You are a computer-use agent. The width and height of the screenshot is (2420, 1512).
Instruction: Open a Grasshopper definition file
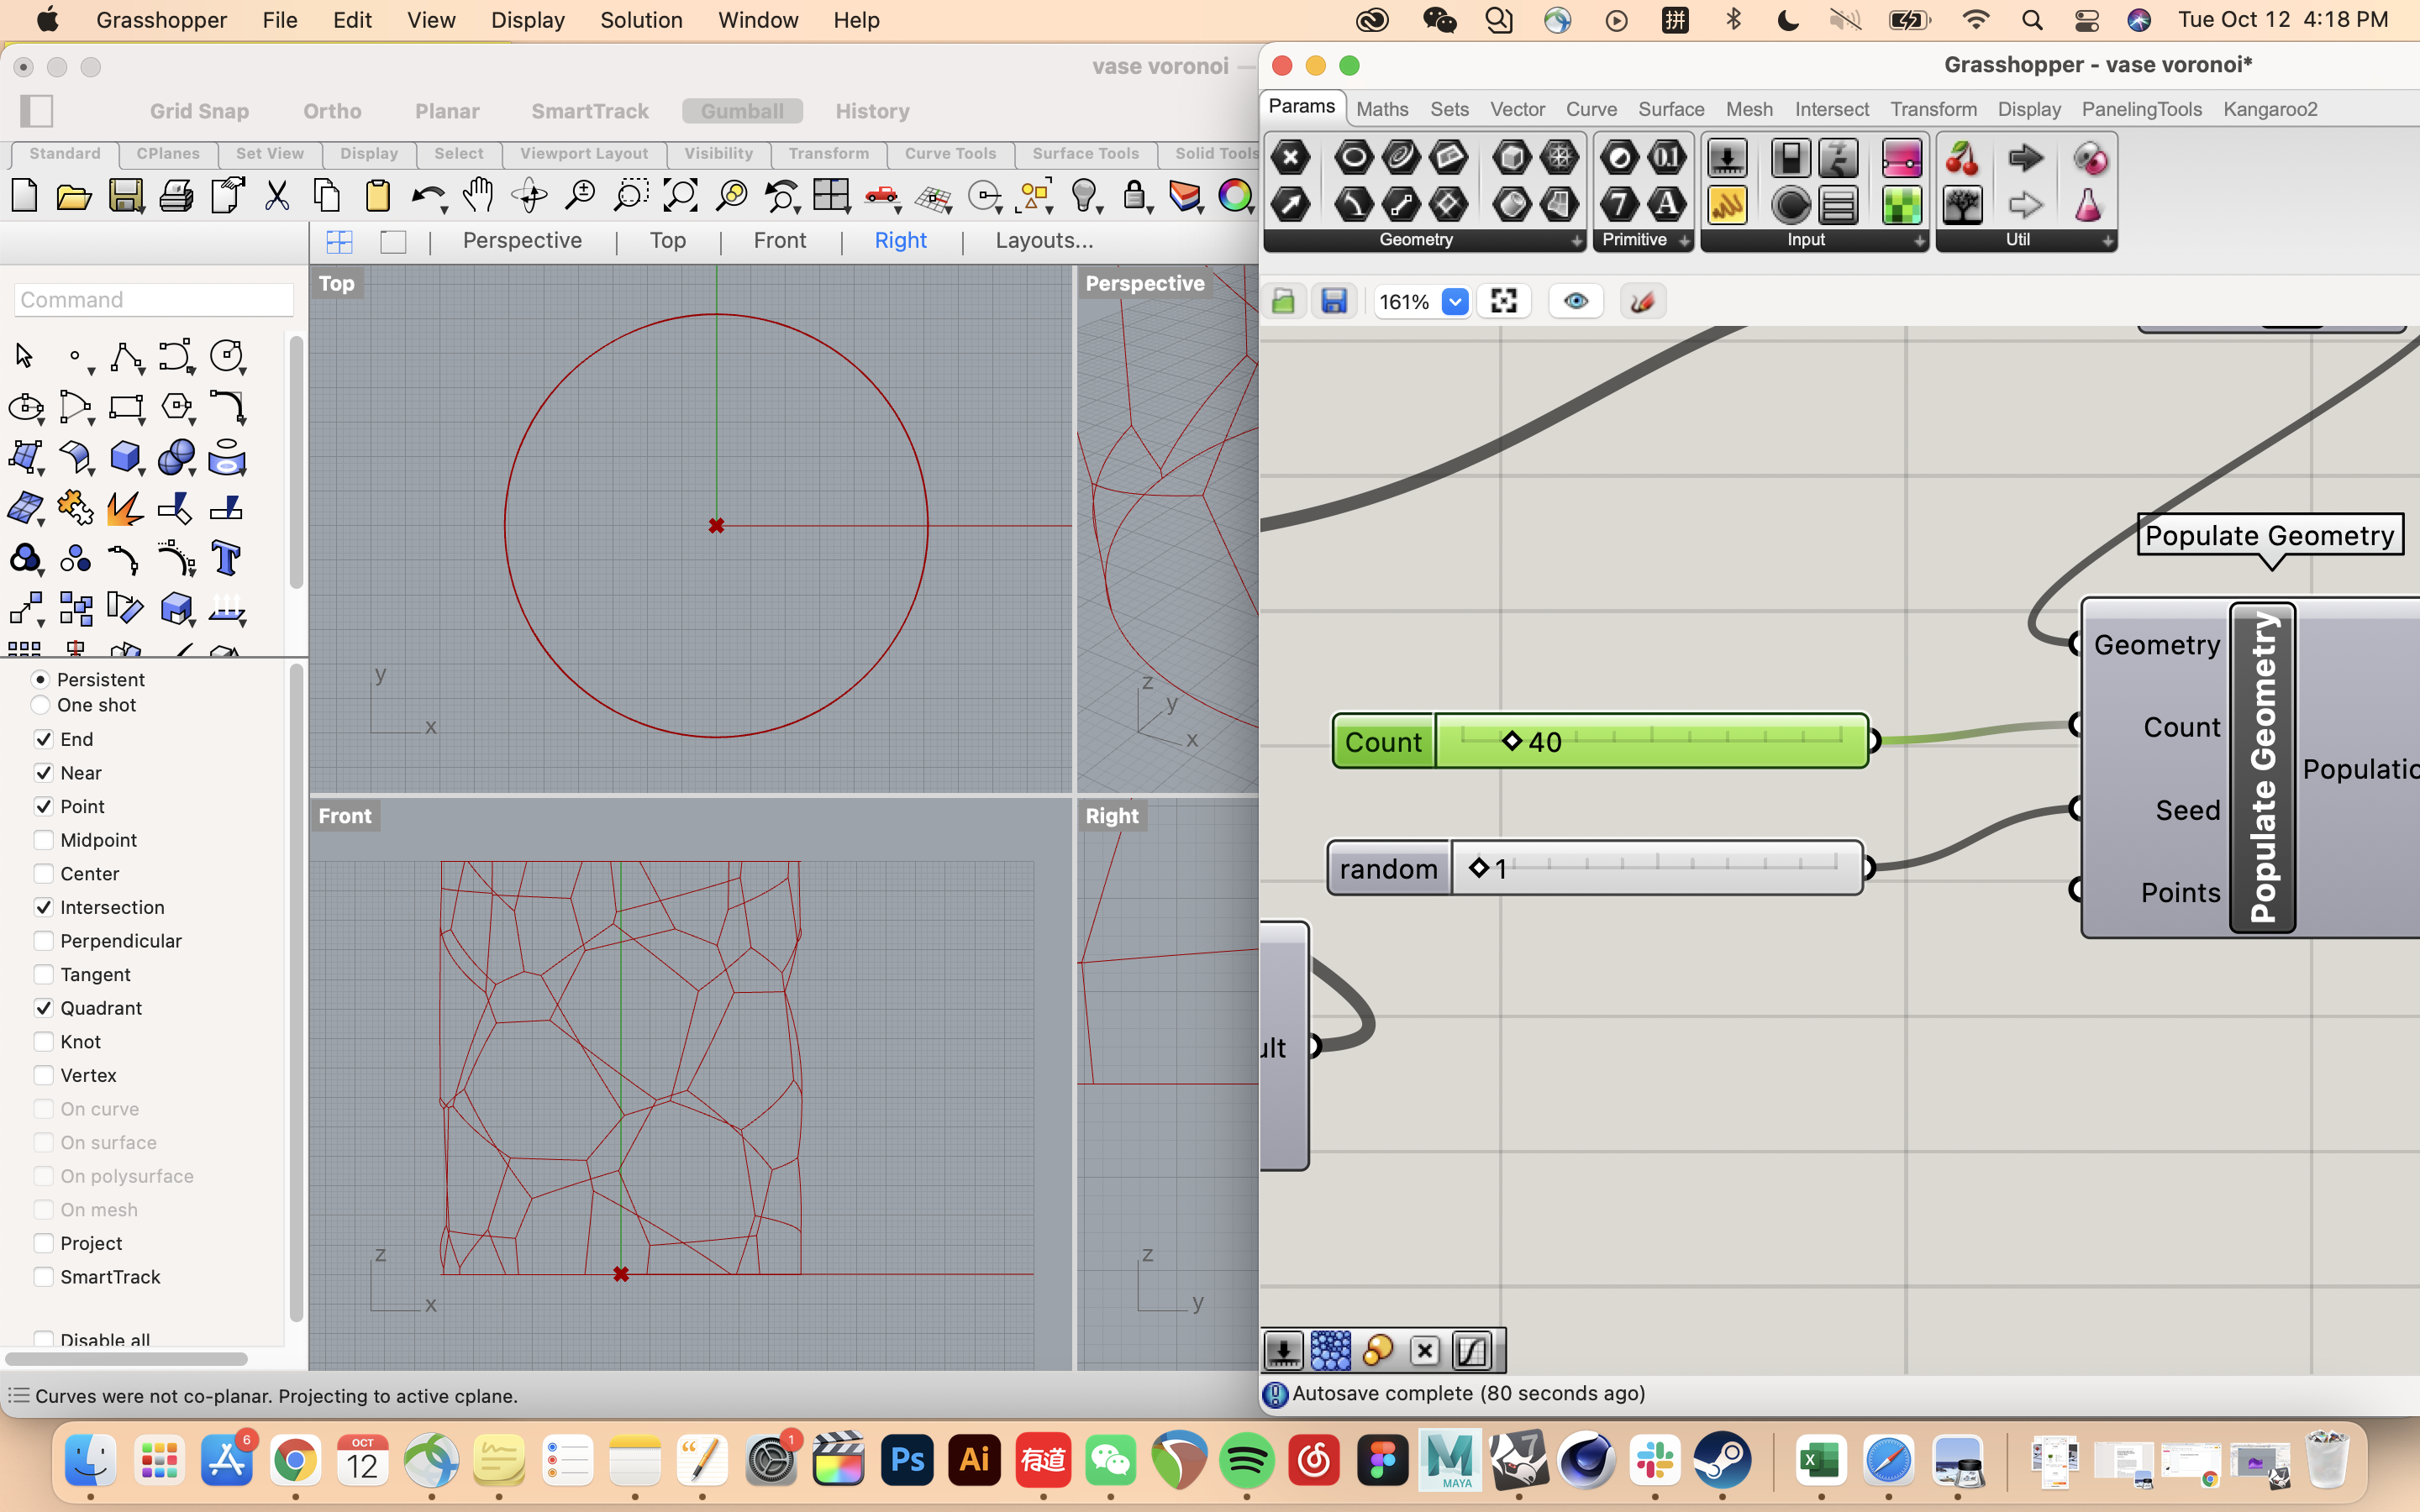click(x=1283, y=301)
